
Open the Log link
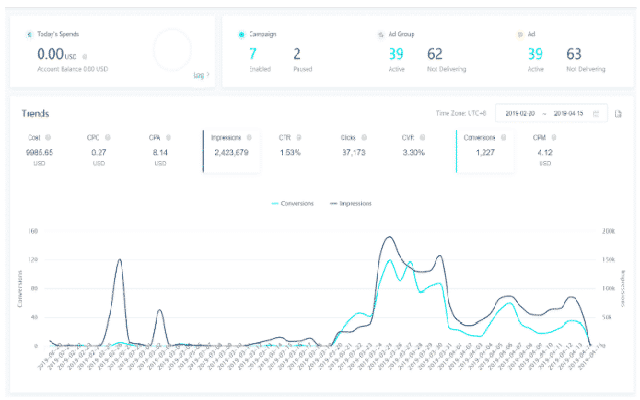(x=200, y=74)
